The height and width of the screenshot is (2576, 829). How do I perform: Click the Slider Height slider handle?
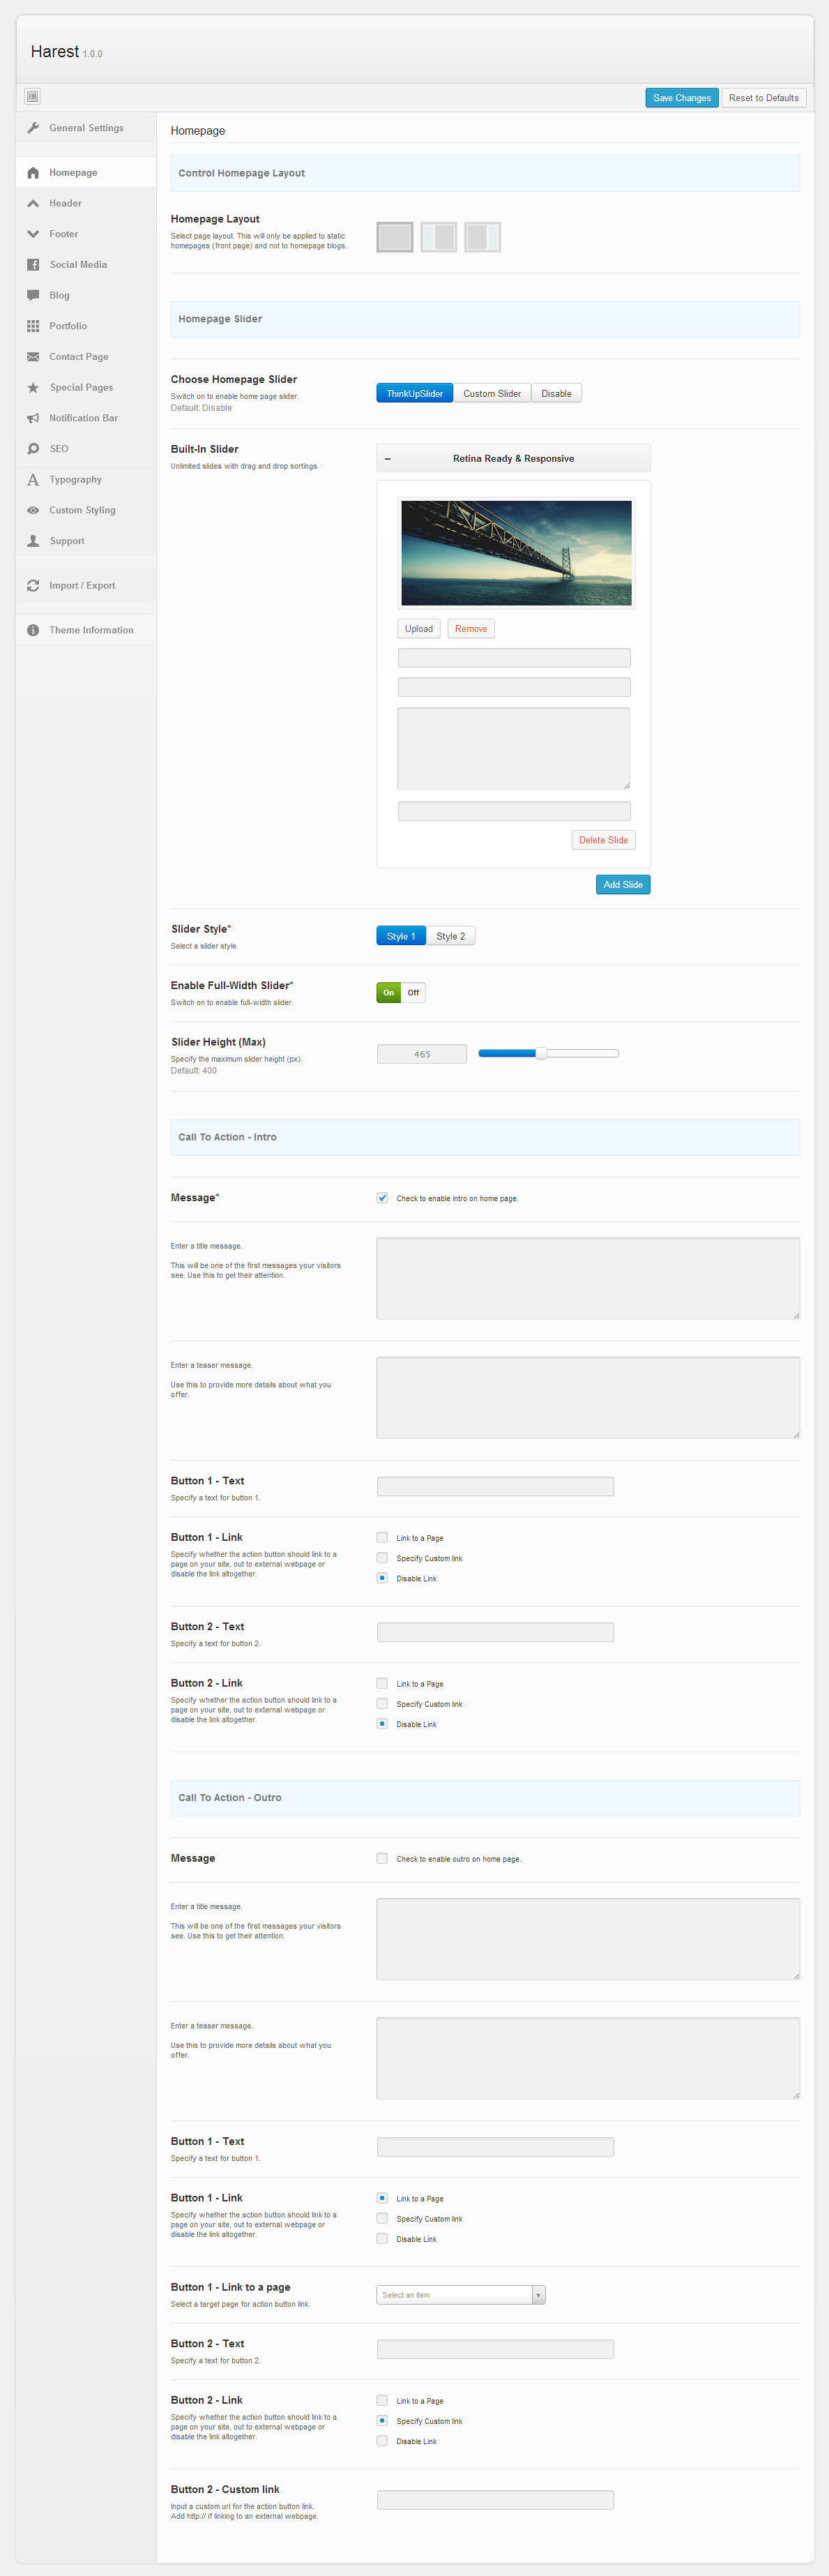click(x=541, y=1053)
